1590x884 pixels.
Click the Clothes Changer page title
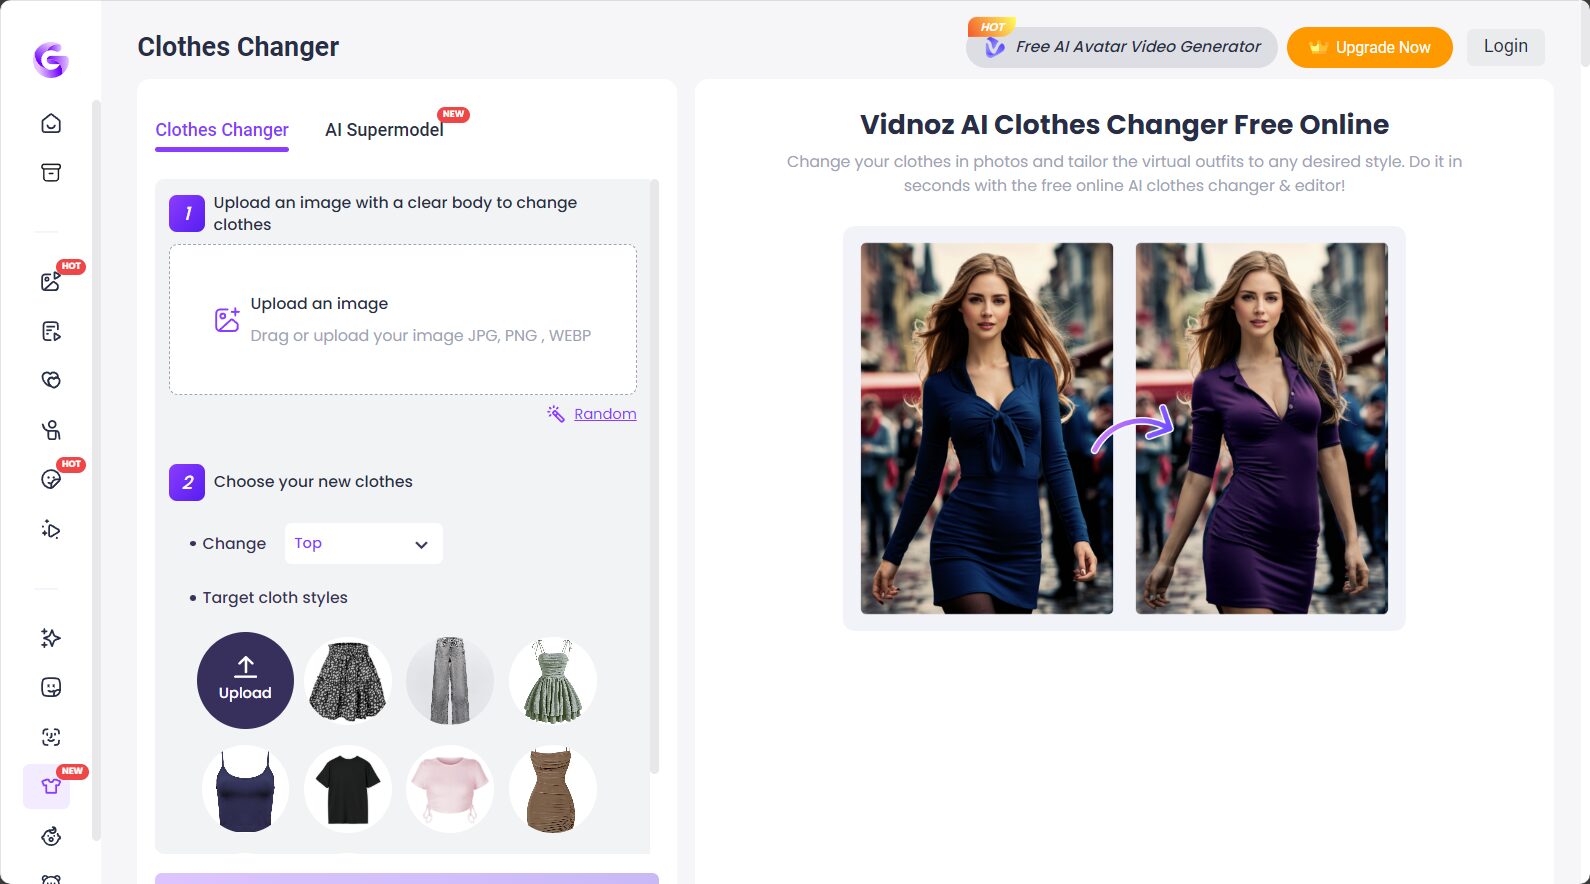tap(238, 47)
